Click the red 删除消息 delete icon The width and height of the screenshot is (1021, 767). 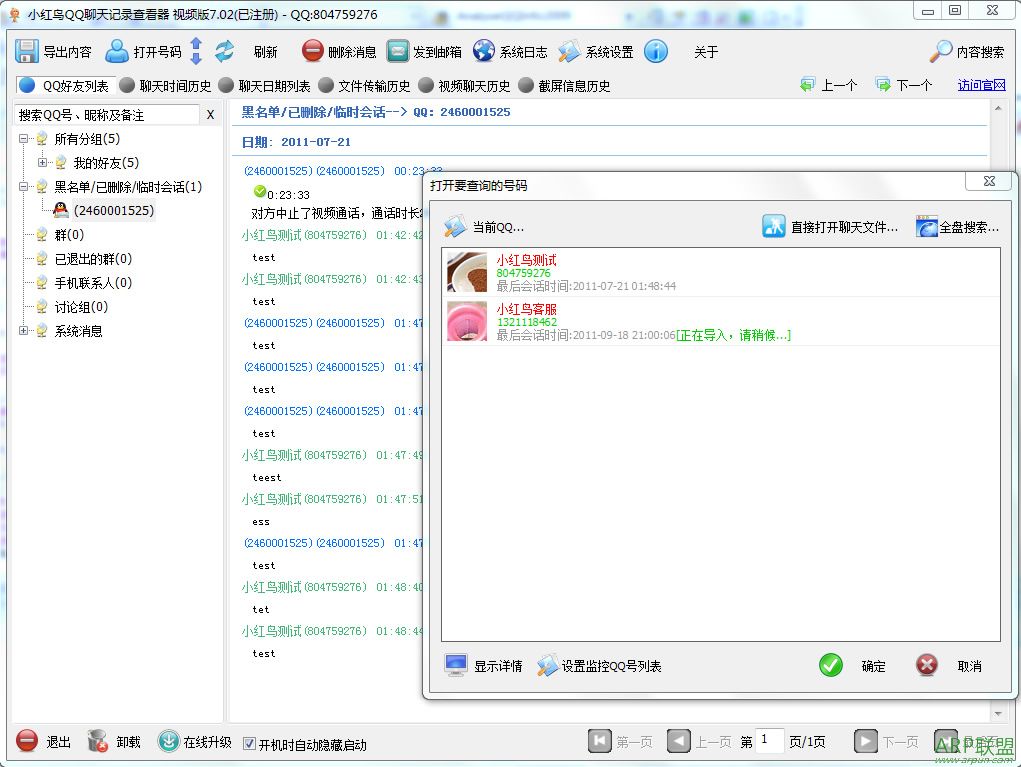click(313, 51)
